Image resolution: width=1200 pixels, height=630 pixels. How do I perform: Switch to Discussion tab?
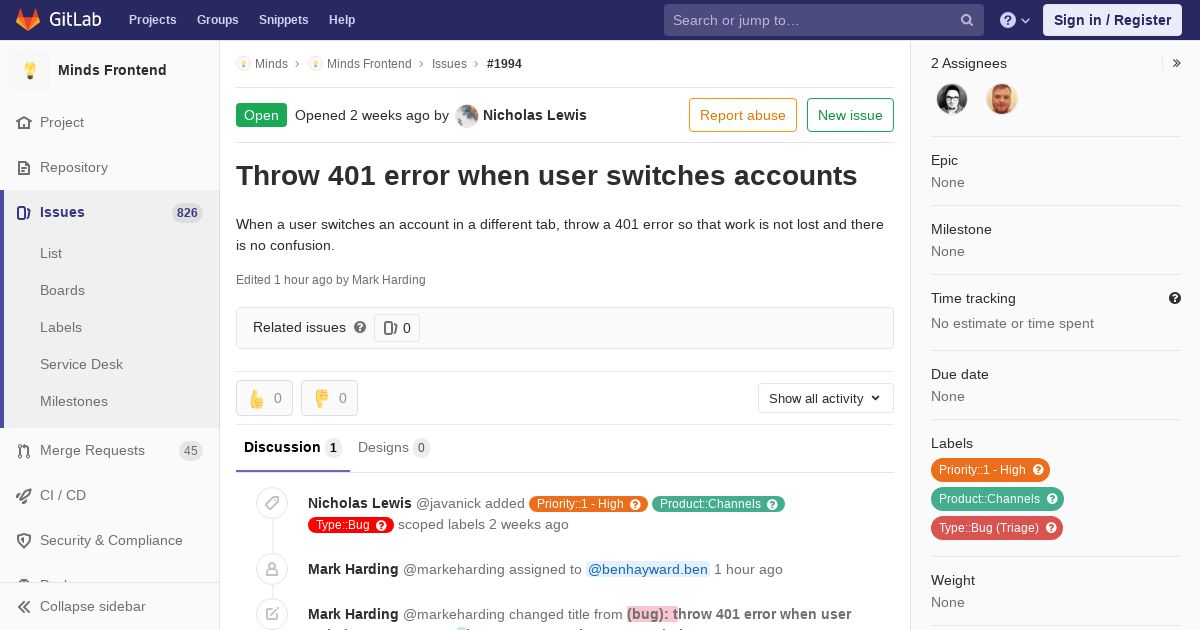pyautogui.click(x=293, y=447)
